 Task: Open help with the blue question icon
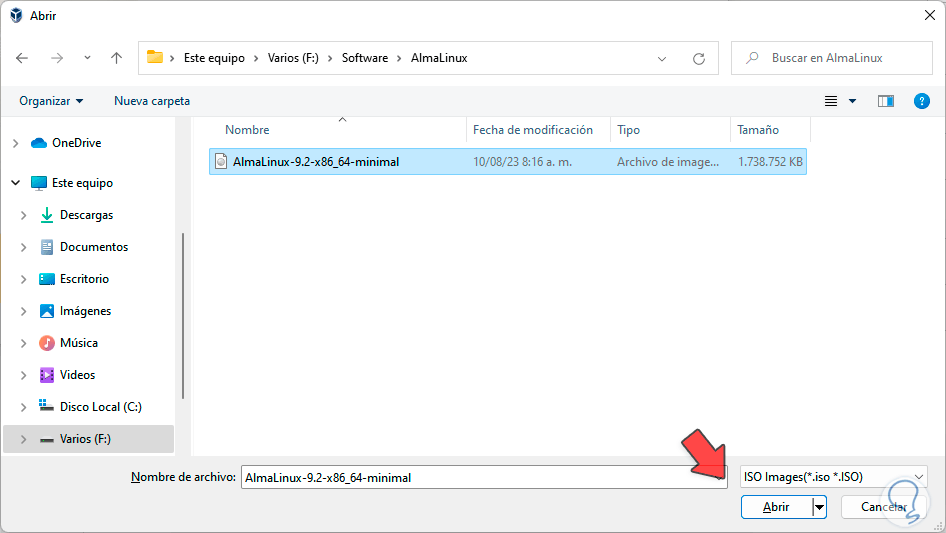click(921, 101)
